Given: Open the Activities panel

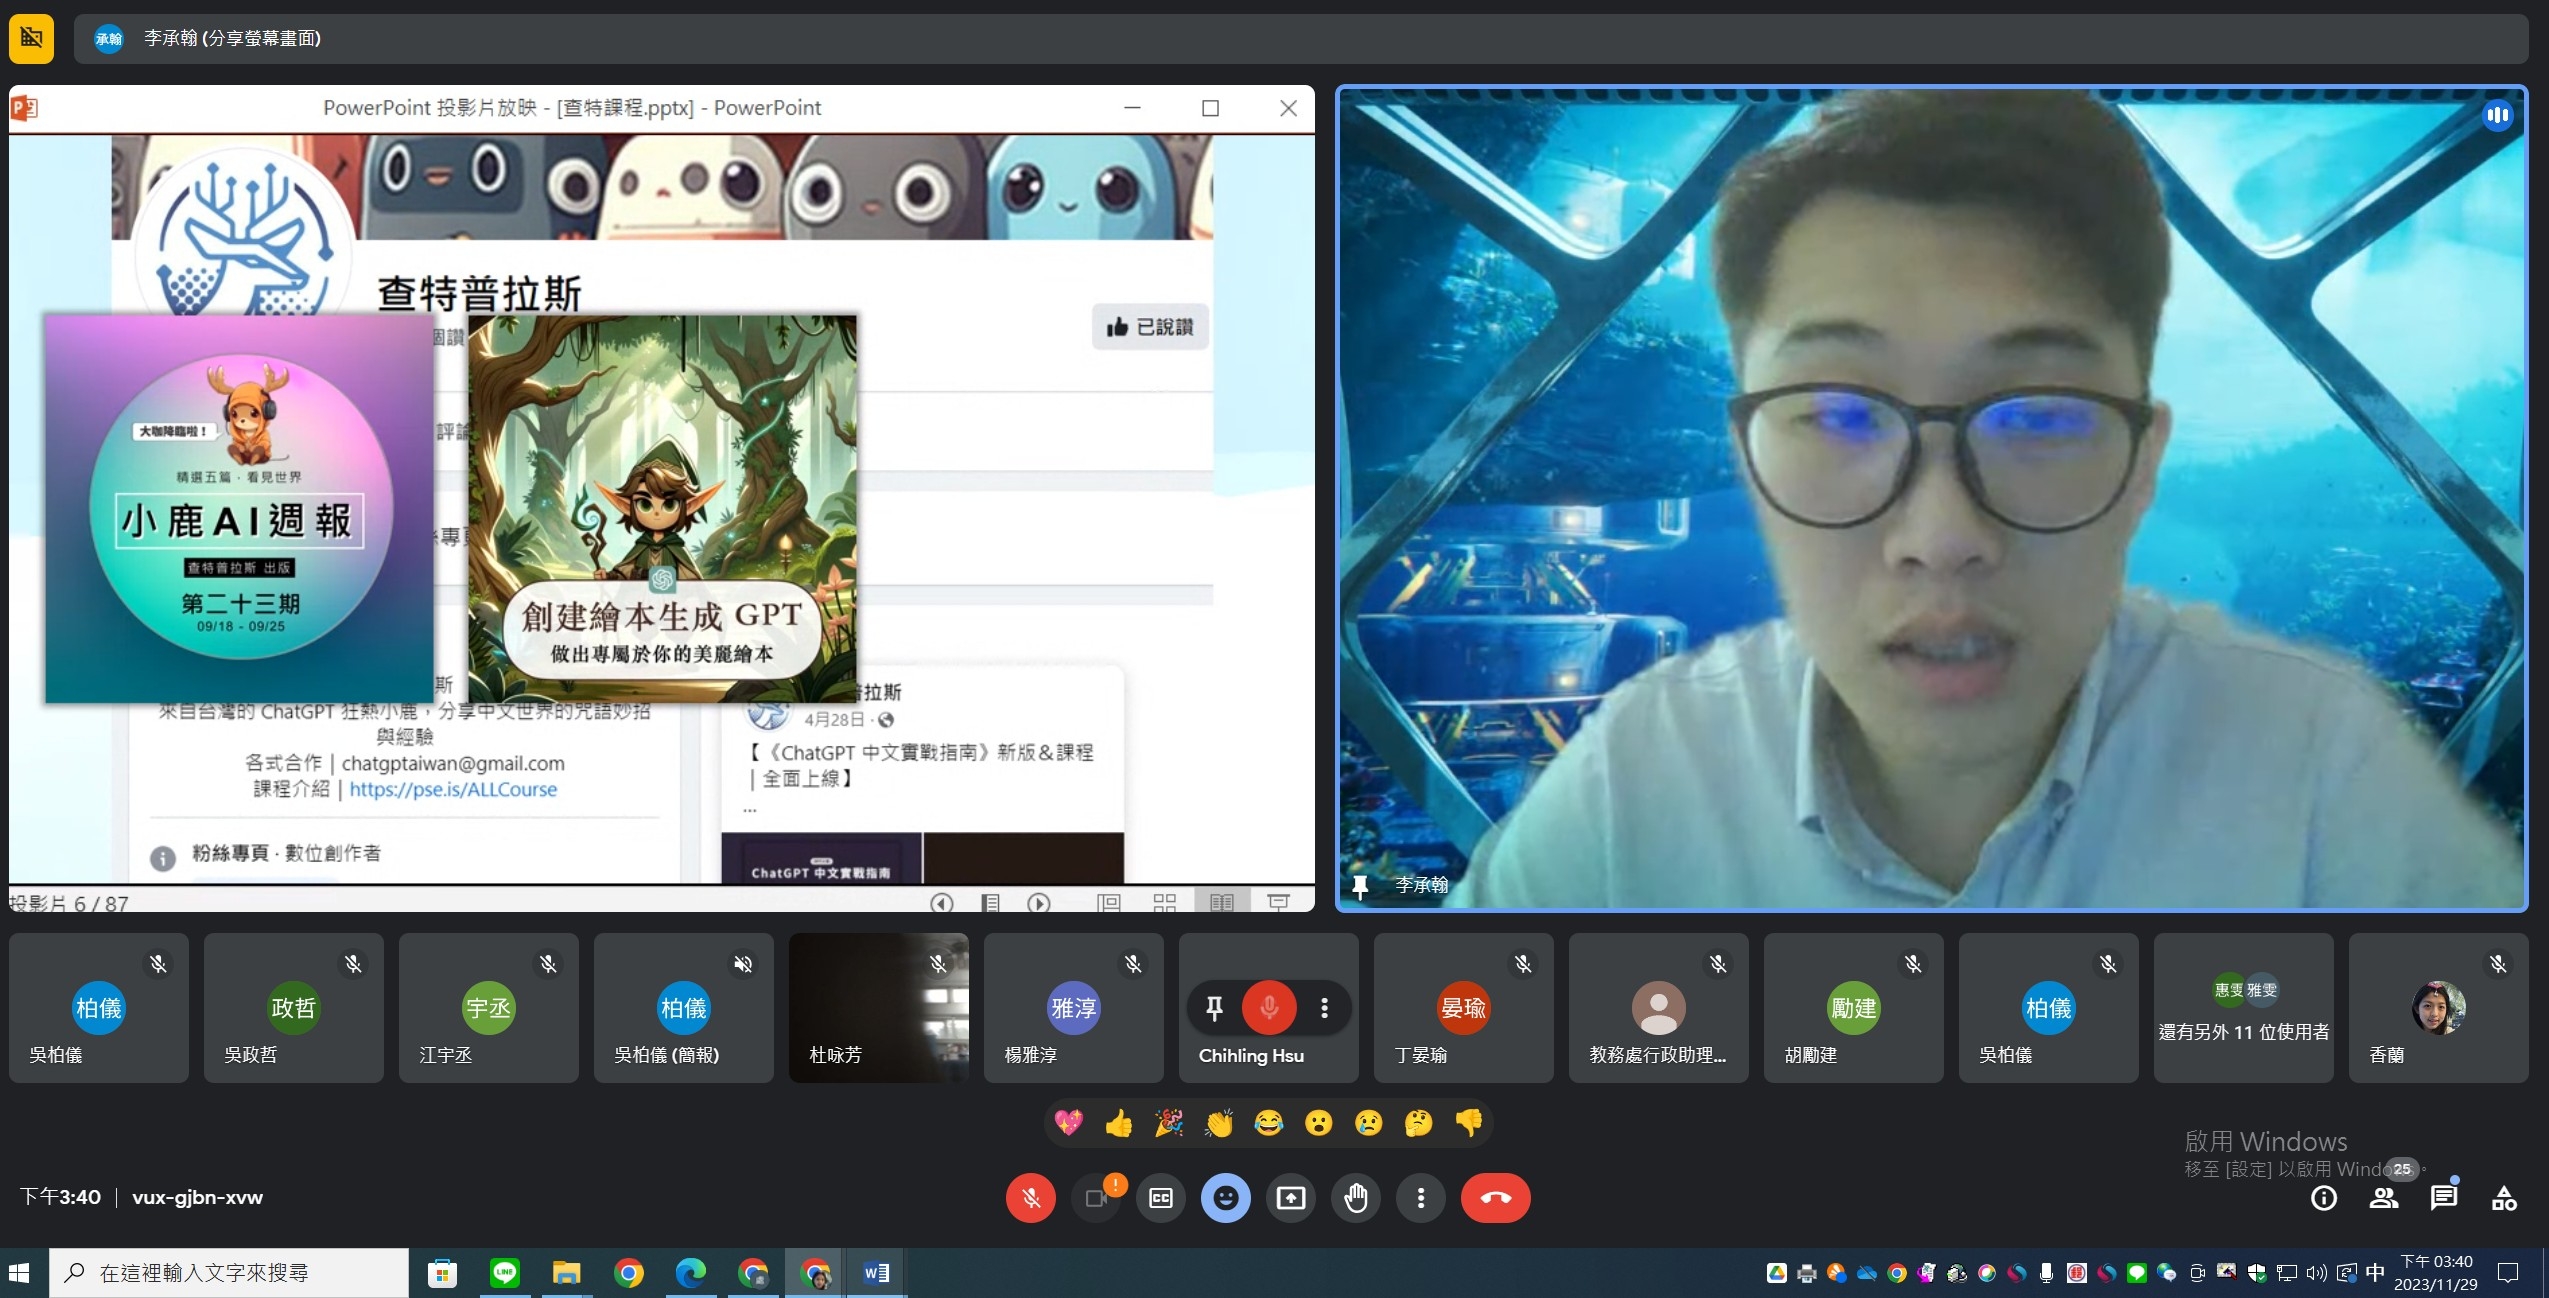Looking at the screenshot, I should [x=2504, y=1197].
